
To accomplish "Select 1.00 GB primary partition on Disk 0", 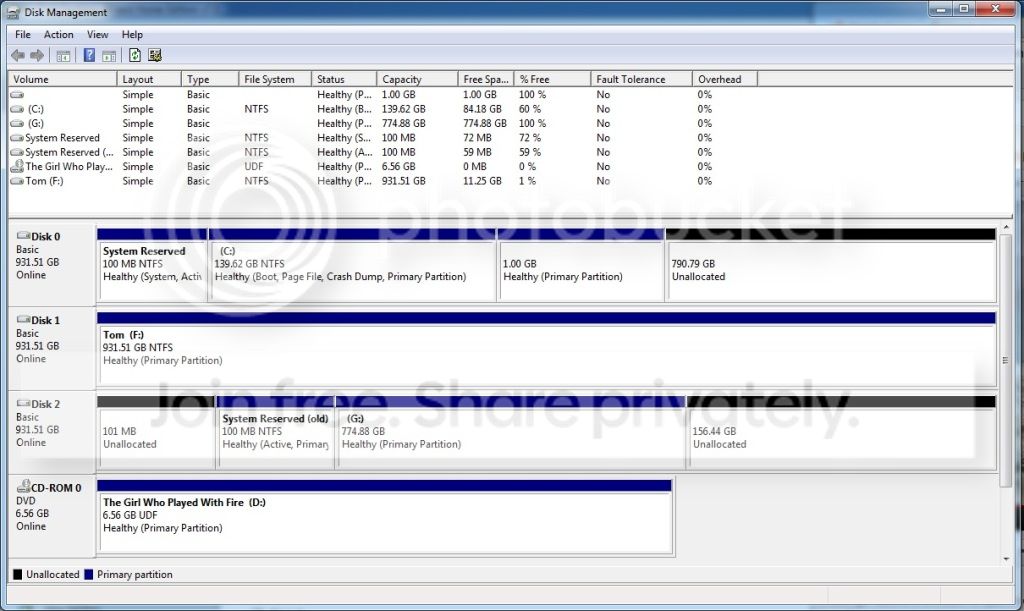I will pos(581,265).
